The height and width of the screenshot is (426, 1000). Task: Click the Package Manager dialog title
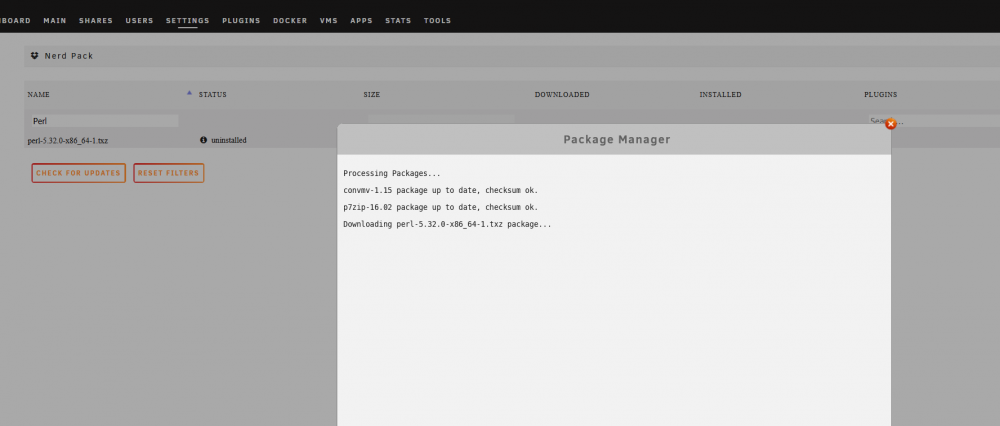(x=617, y=139)
